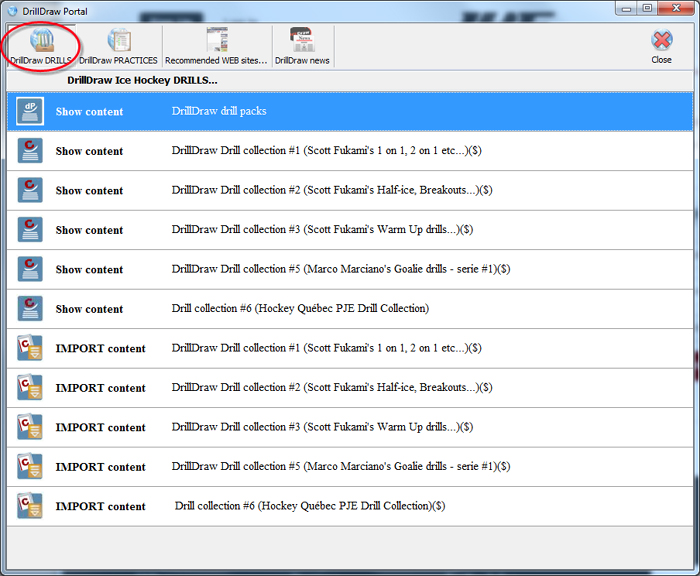Click Show content label for DrillDraw drill packs
Image resolution: width=700 pixels, height=576 pixels.
(89, 112)
